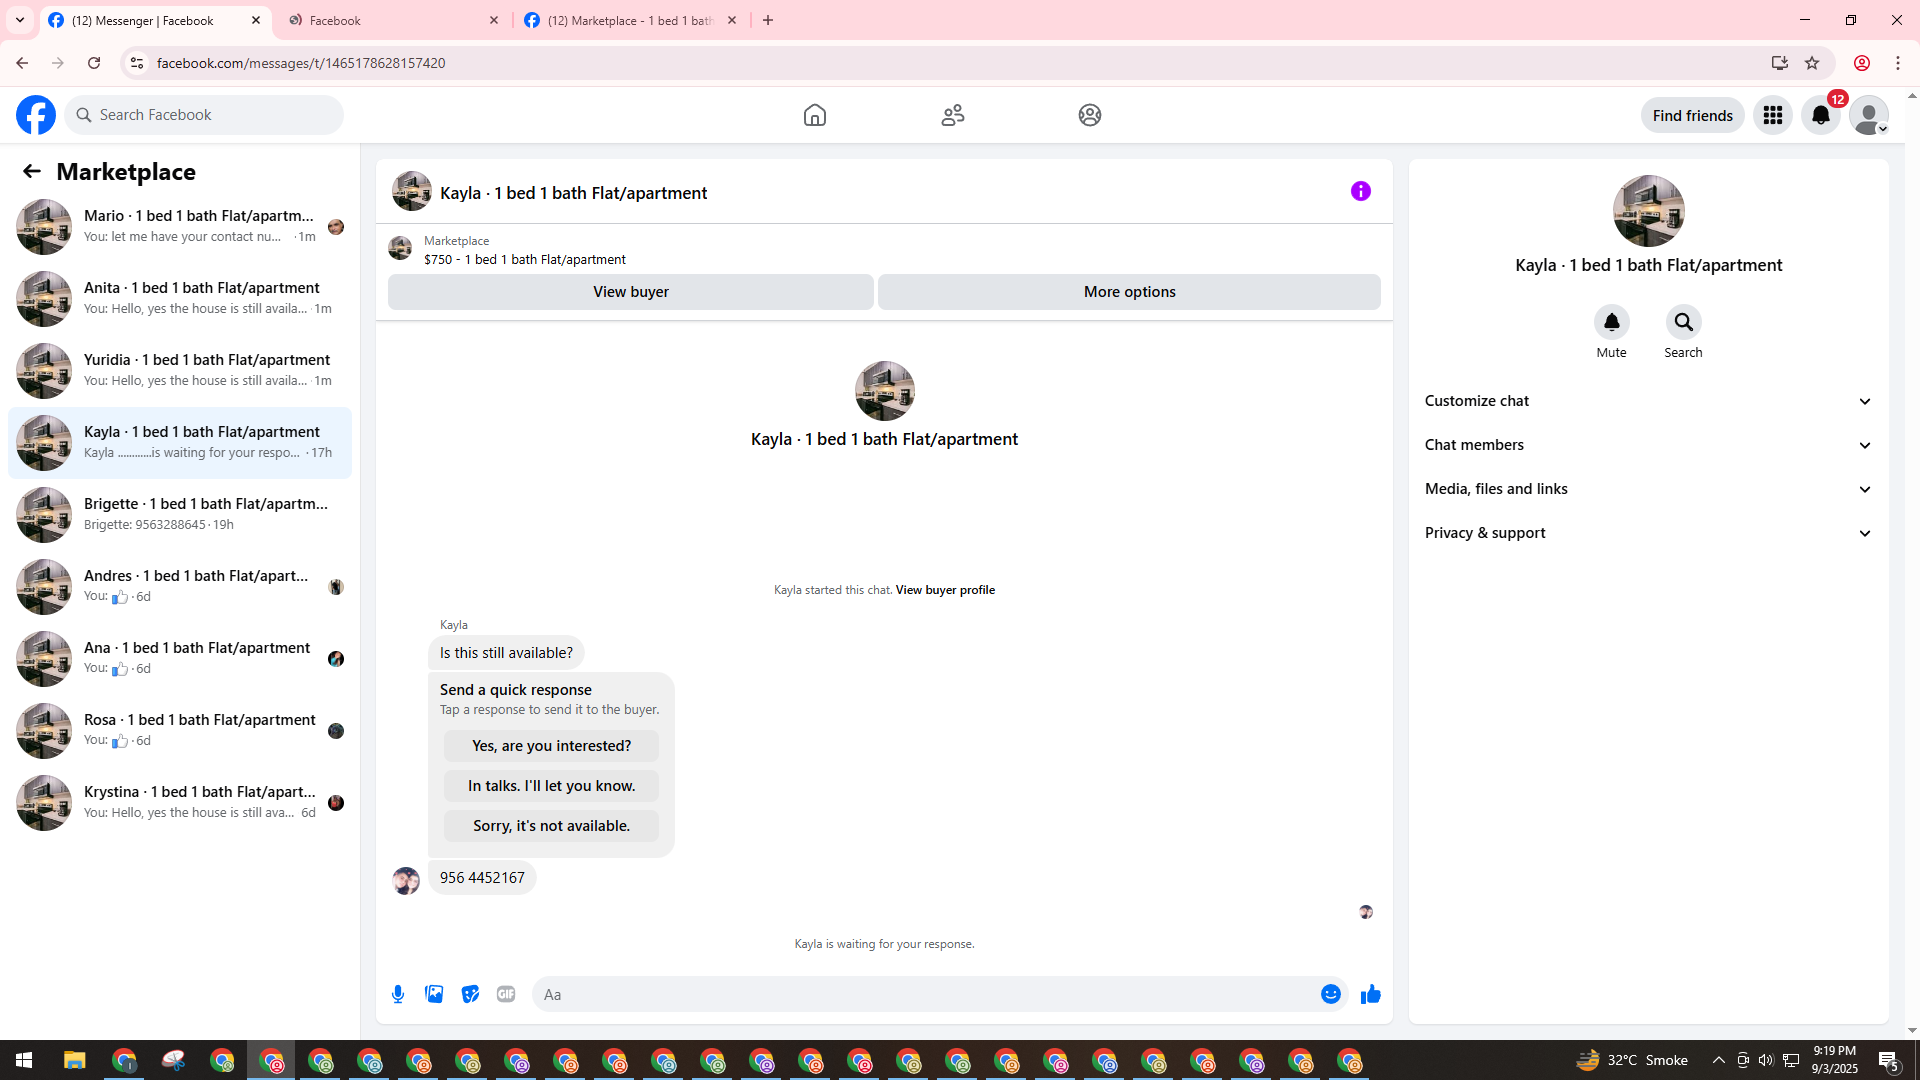Open the taskbar clock showing 9:19 PM
The image size is (1920, 1080).
[x=1834, y=1060]
